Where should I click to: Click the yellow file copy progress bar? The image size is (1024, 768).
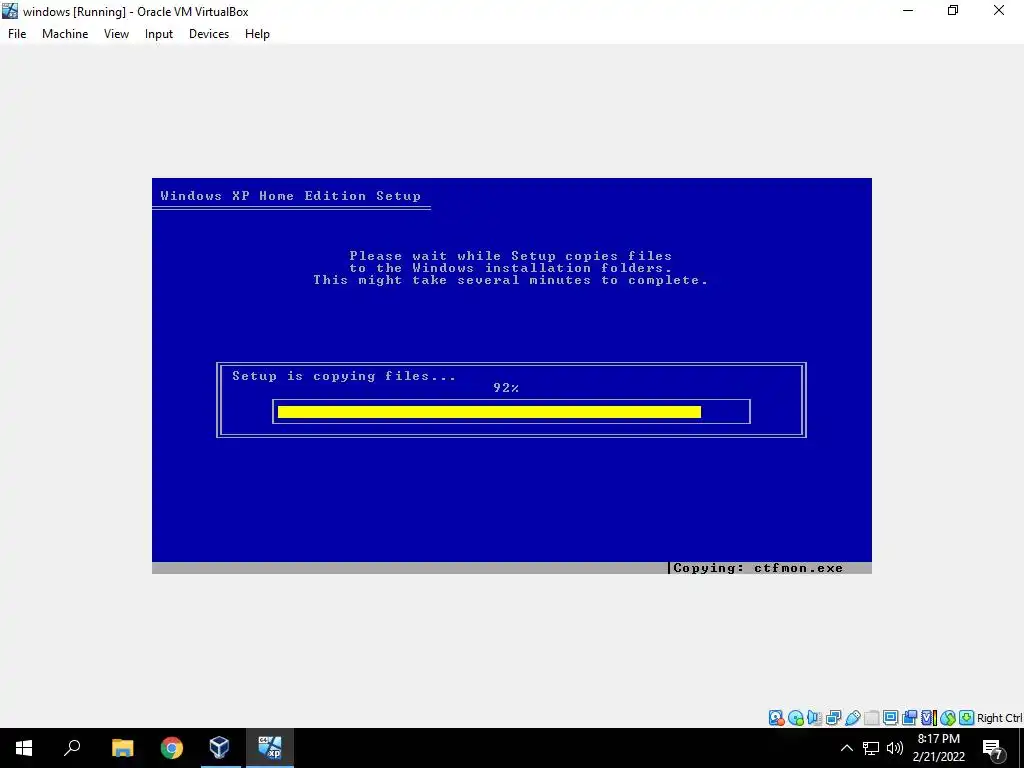pos(489,412)
